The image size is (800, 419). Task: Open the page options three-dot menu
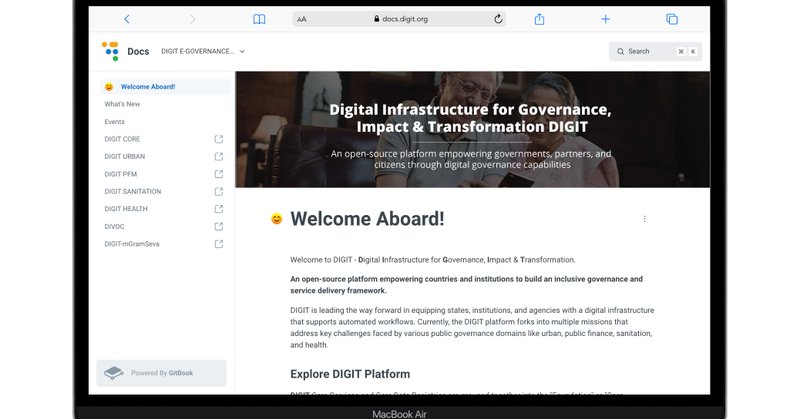pyautogui.click(x=644, y=219)
